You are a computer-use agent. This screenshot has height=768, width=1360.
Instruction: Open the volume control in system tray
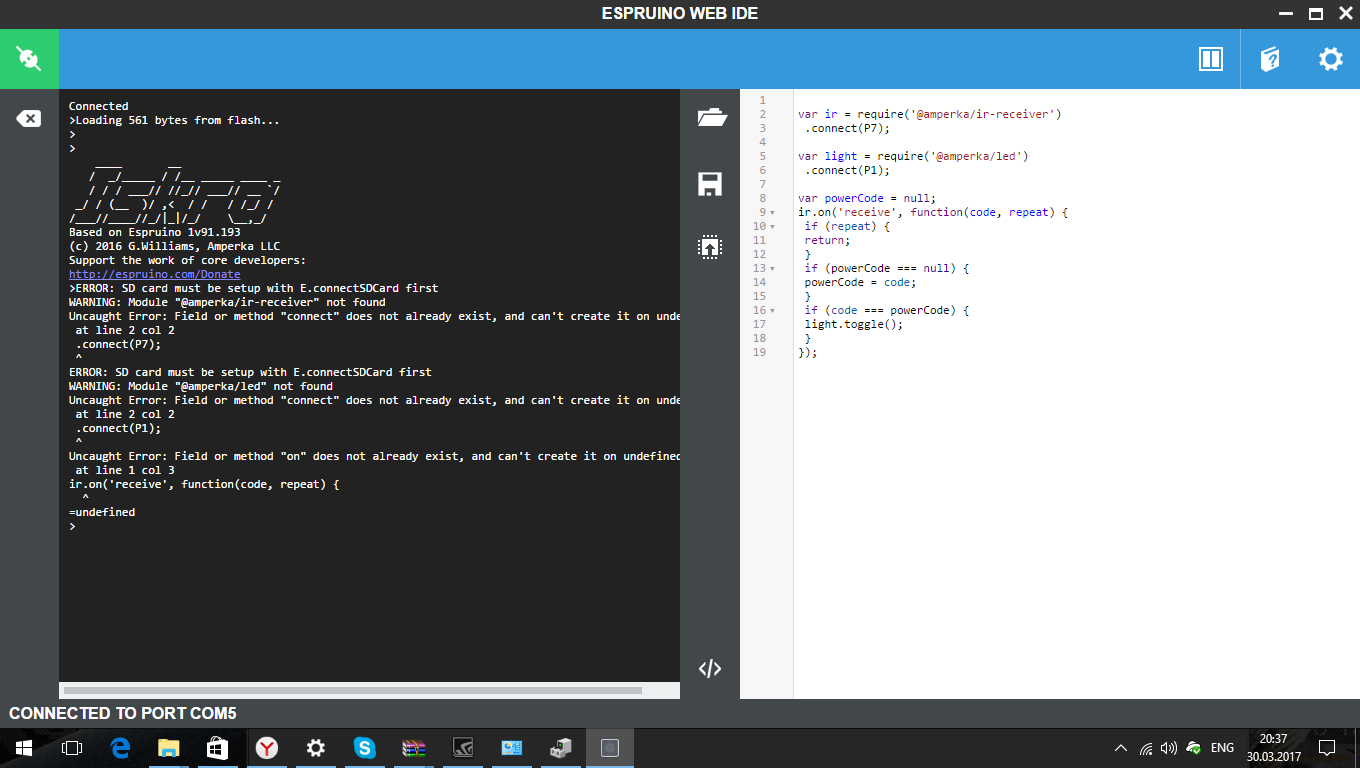pyautogui.click(x=1169, y=748)
